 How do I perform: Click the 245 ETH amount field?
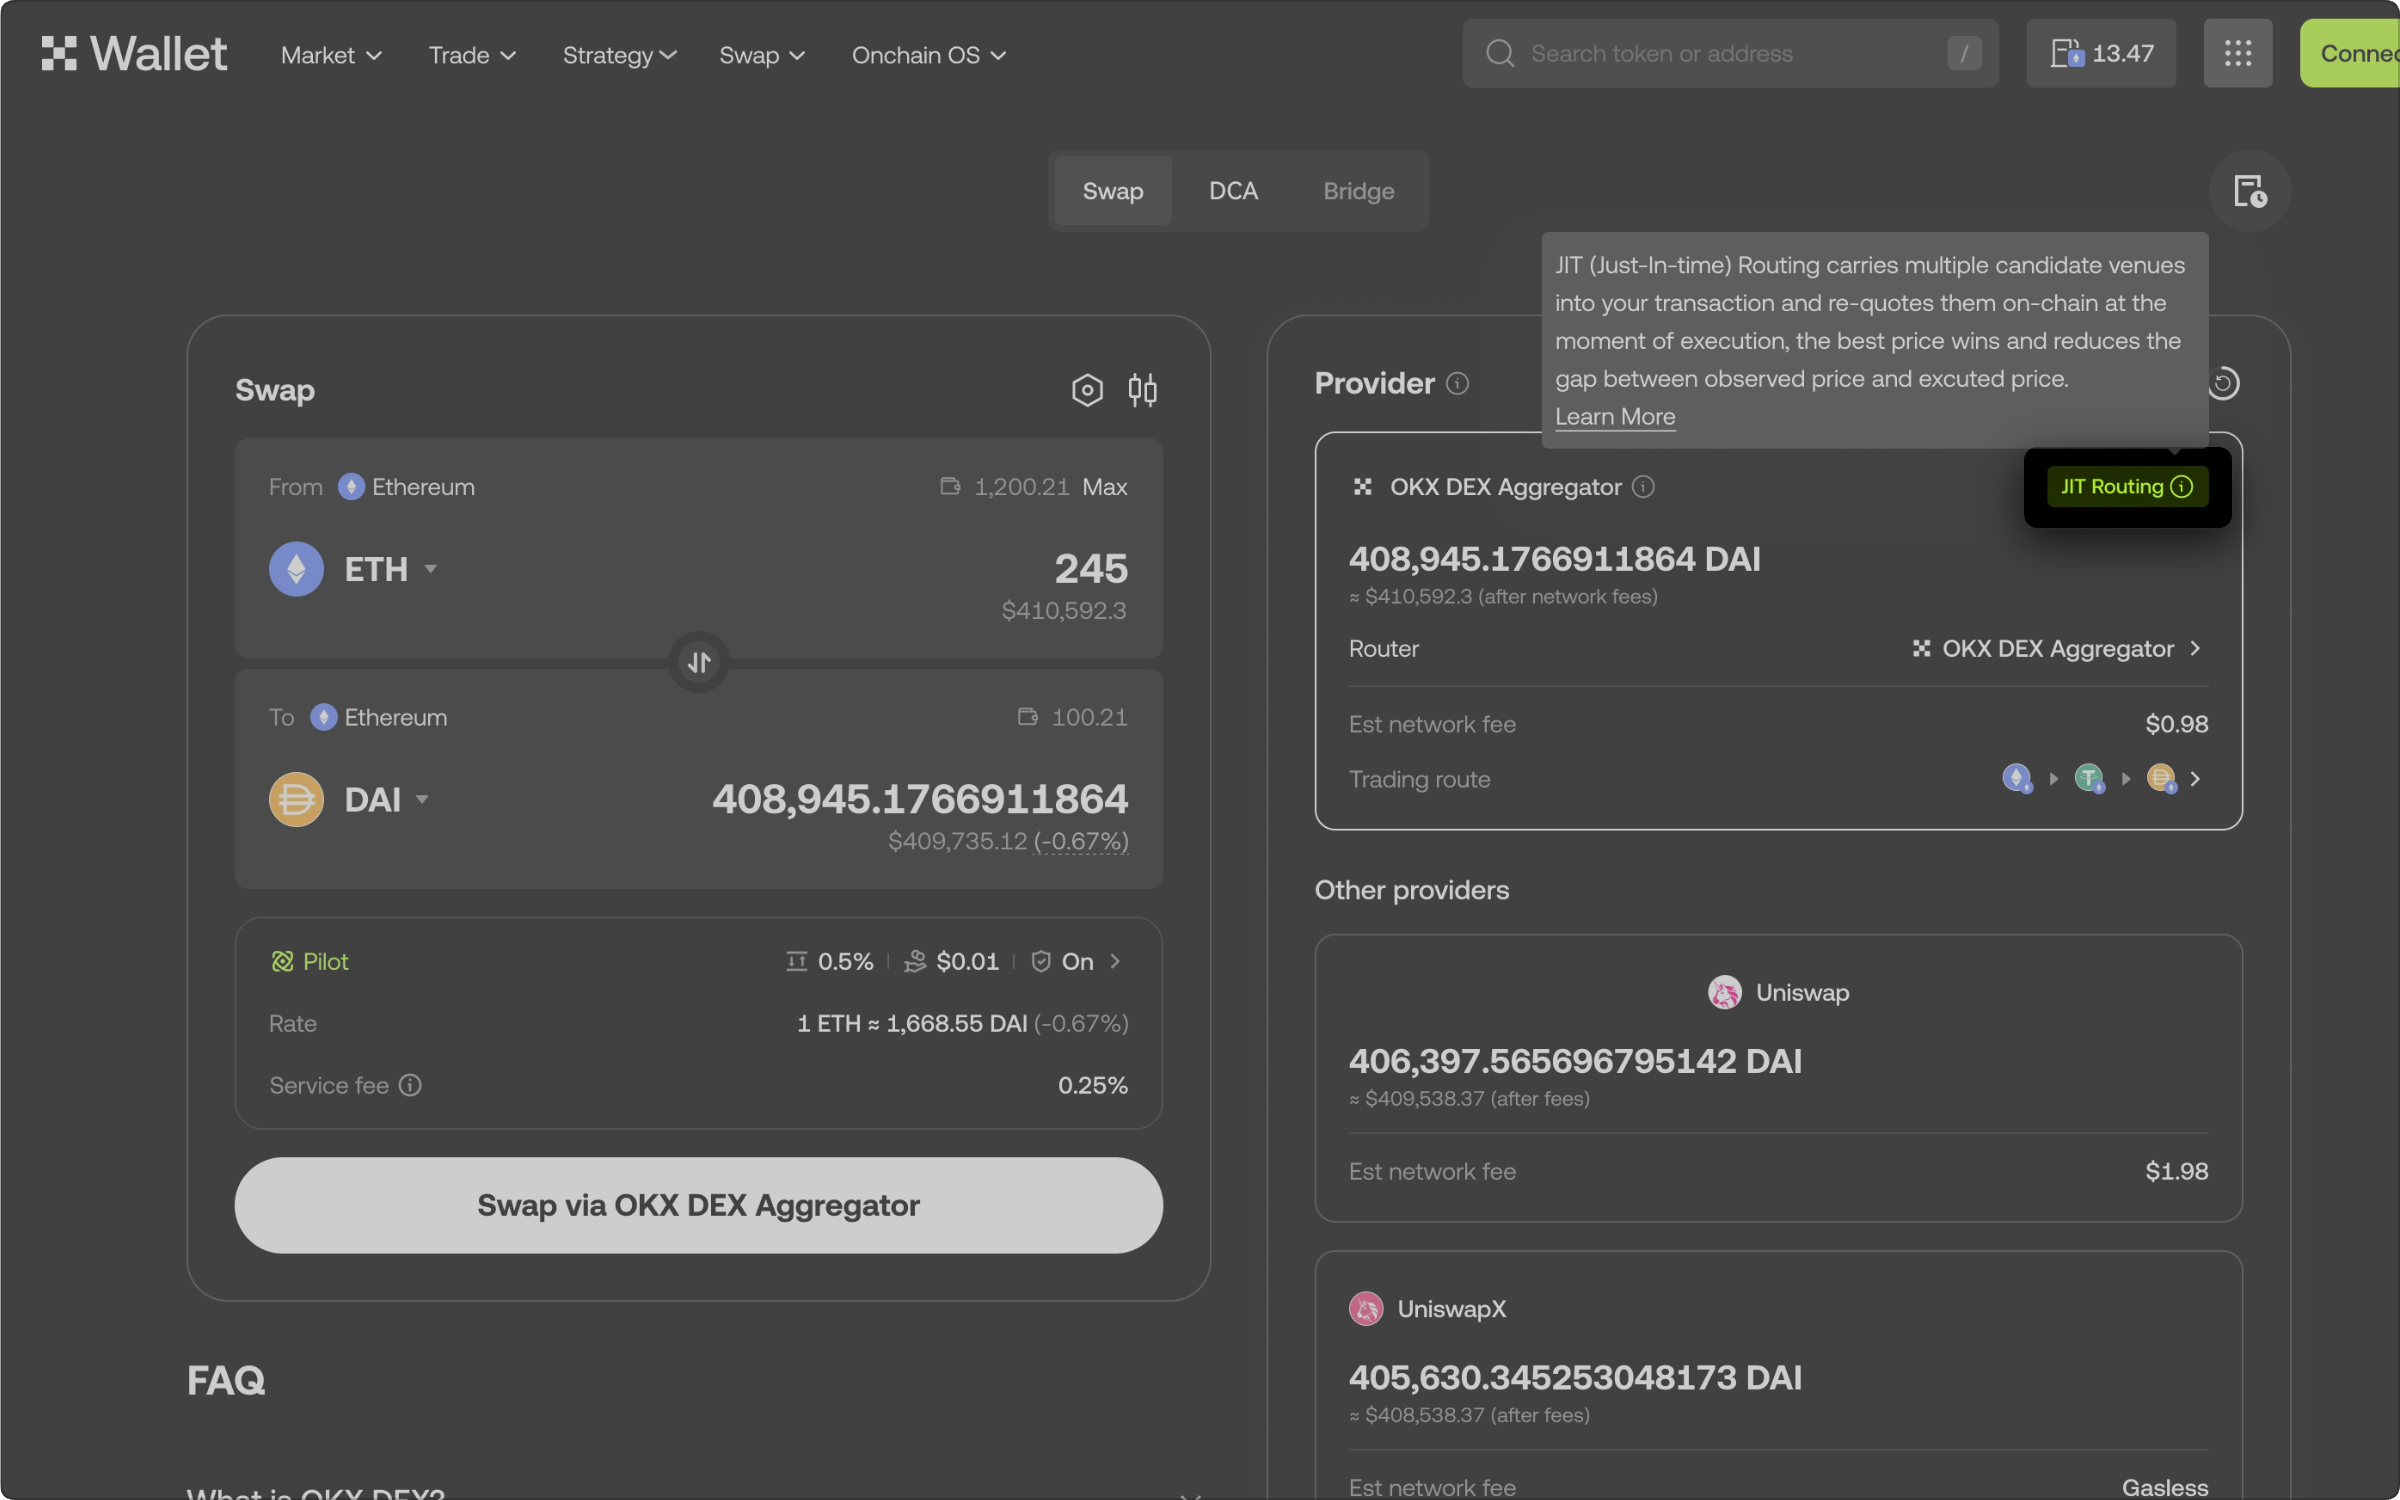tap(1091, 569)
